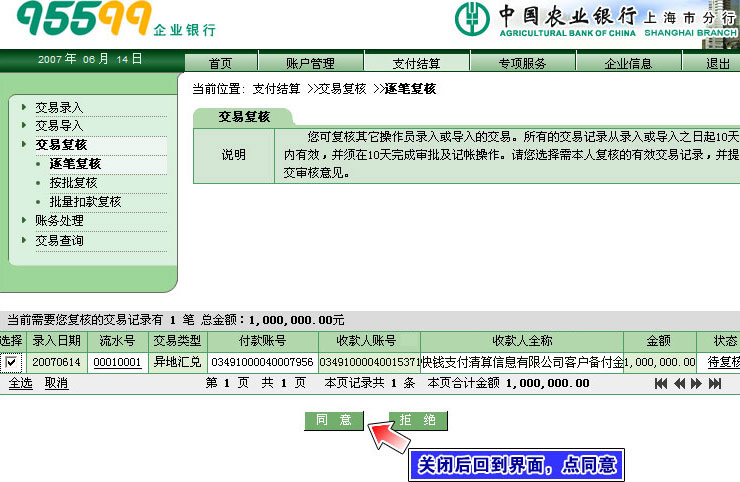Click the 选择 column header
The width and height of the screenshot is (740, 482).
(11, 341)
